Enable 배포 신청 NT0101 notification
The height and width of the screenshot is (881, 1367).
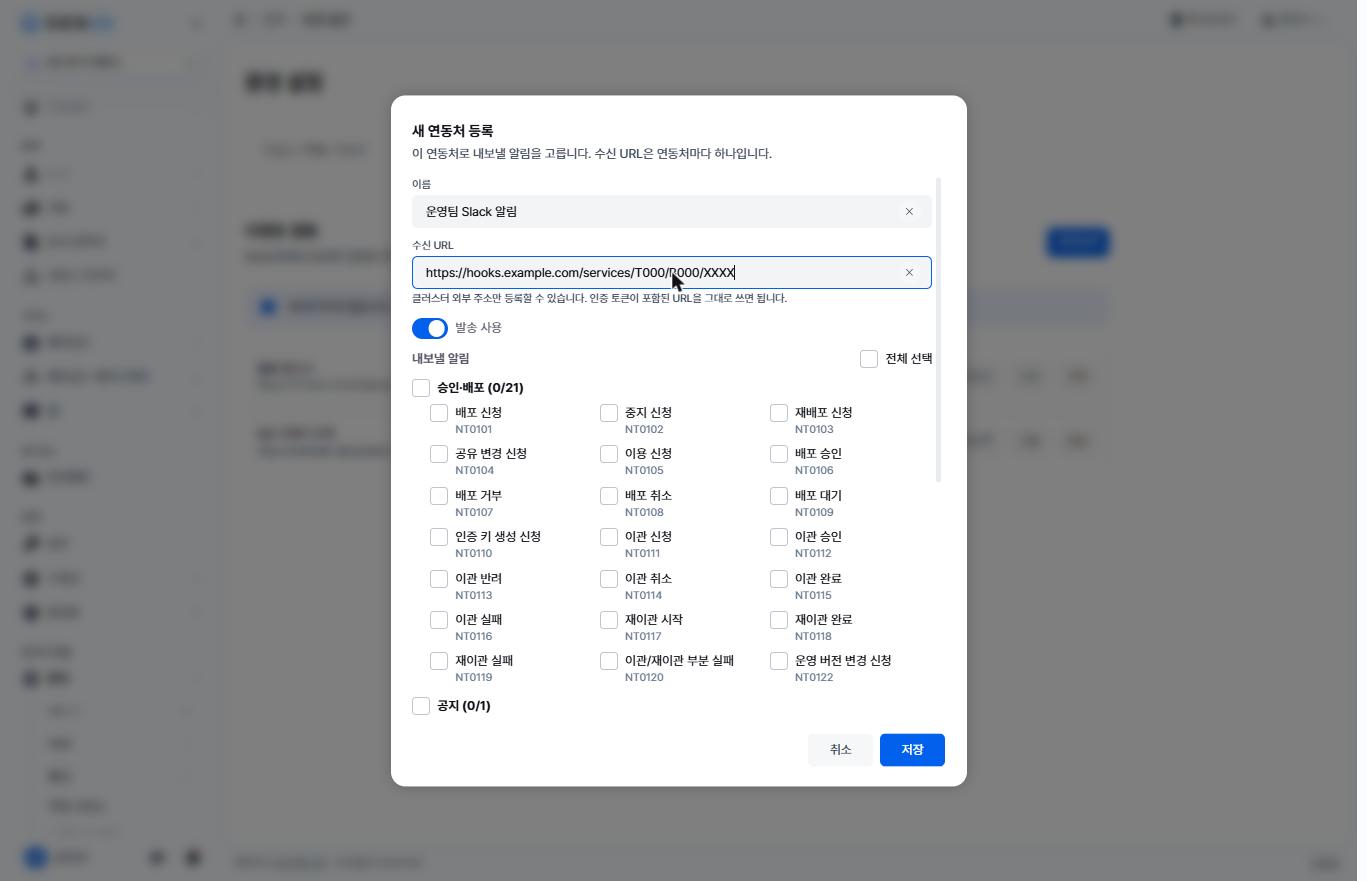coord(439,413)
